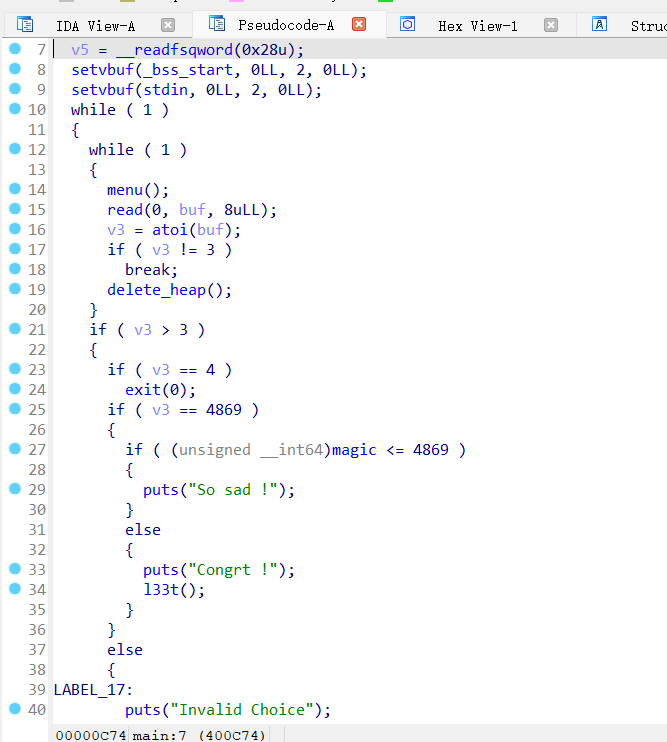Toggle breakpoint dot on line 19
The width and height of the screenshot is (667, 742).
(15, 288)
